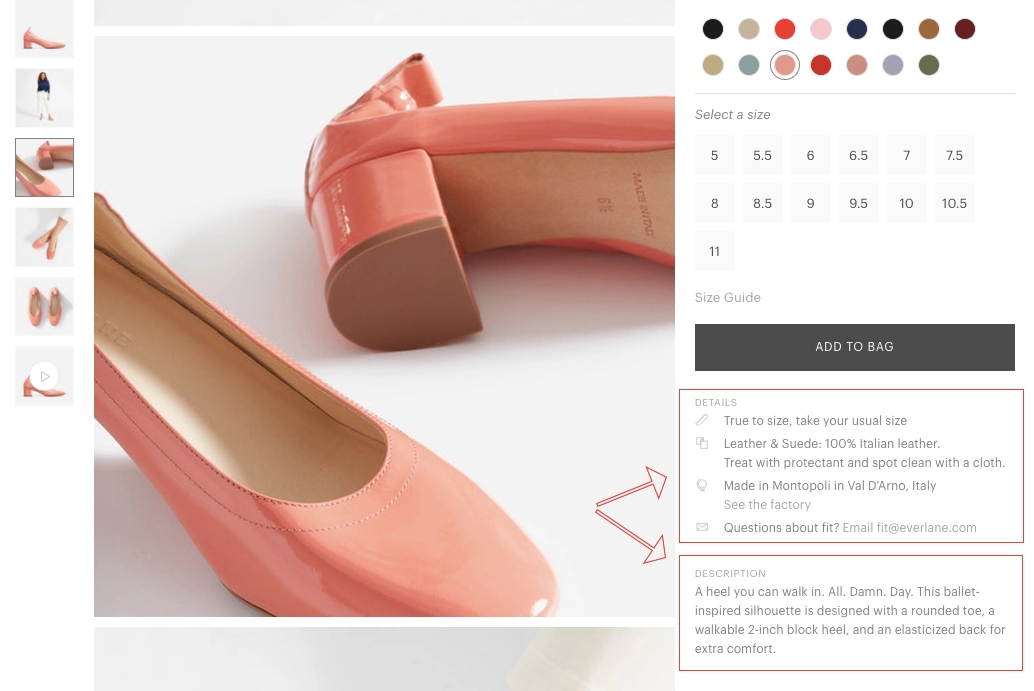View the top-down shoe pair thumbnail
This screenshot has height=691, width=1034.
tap(44, 306)
